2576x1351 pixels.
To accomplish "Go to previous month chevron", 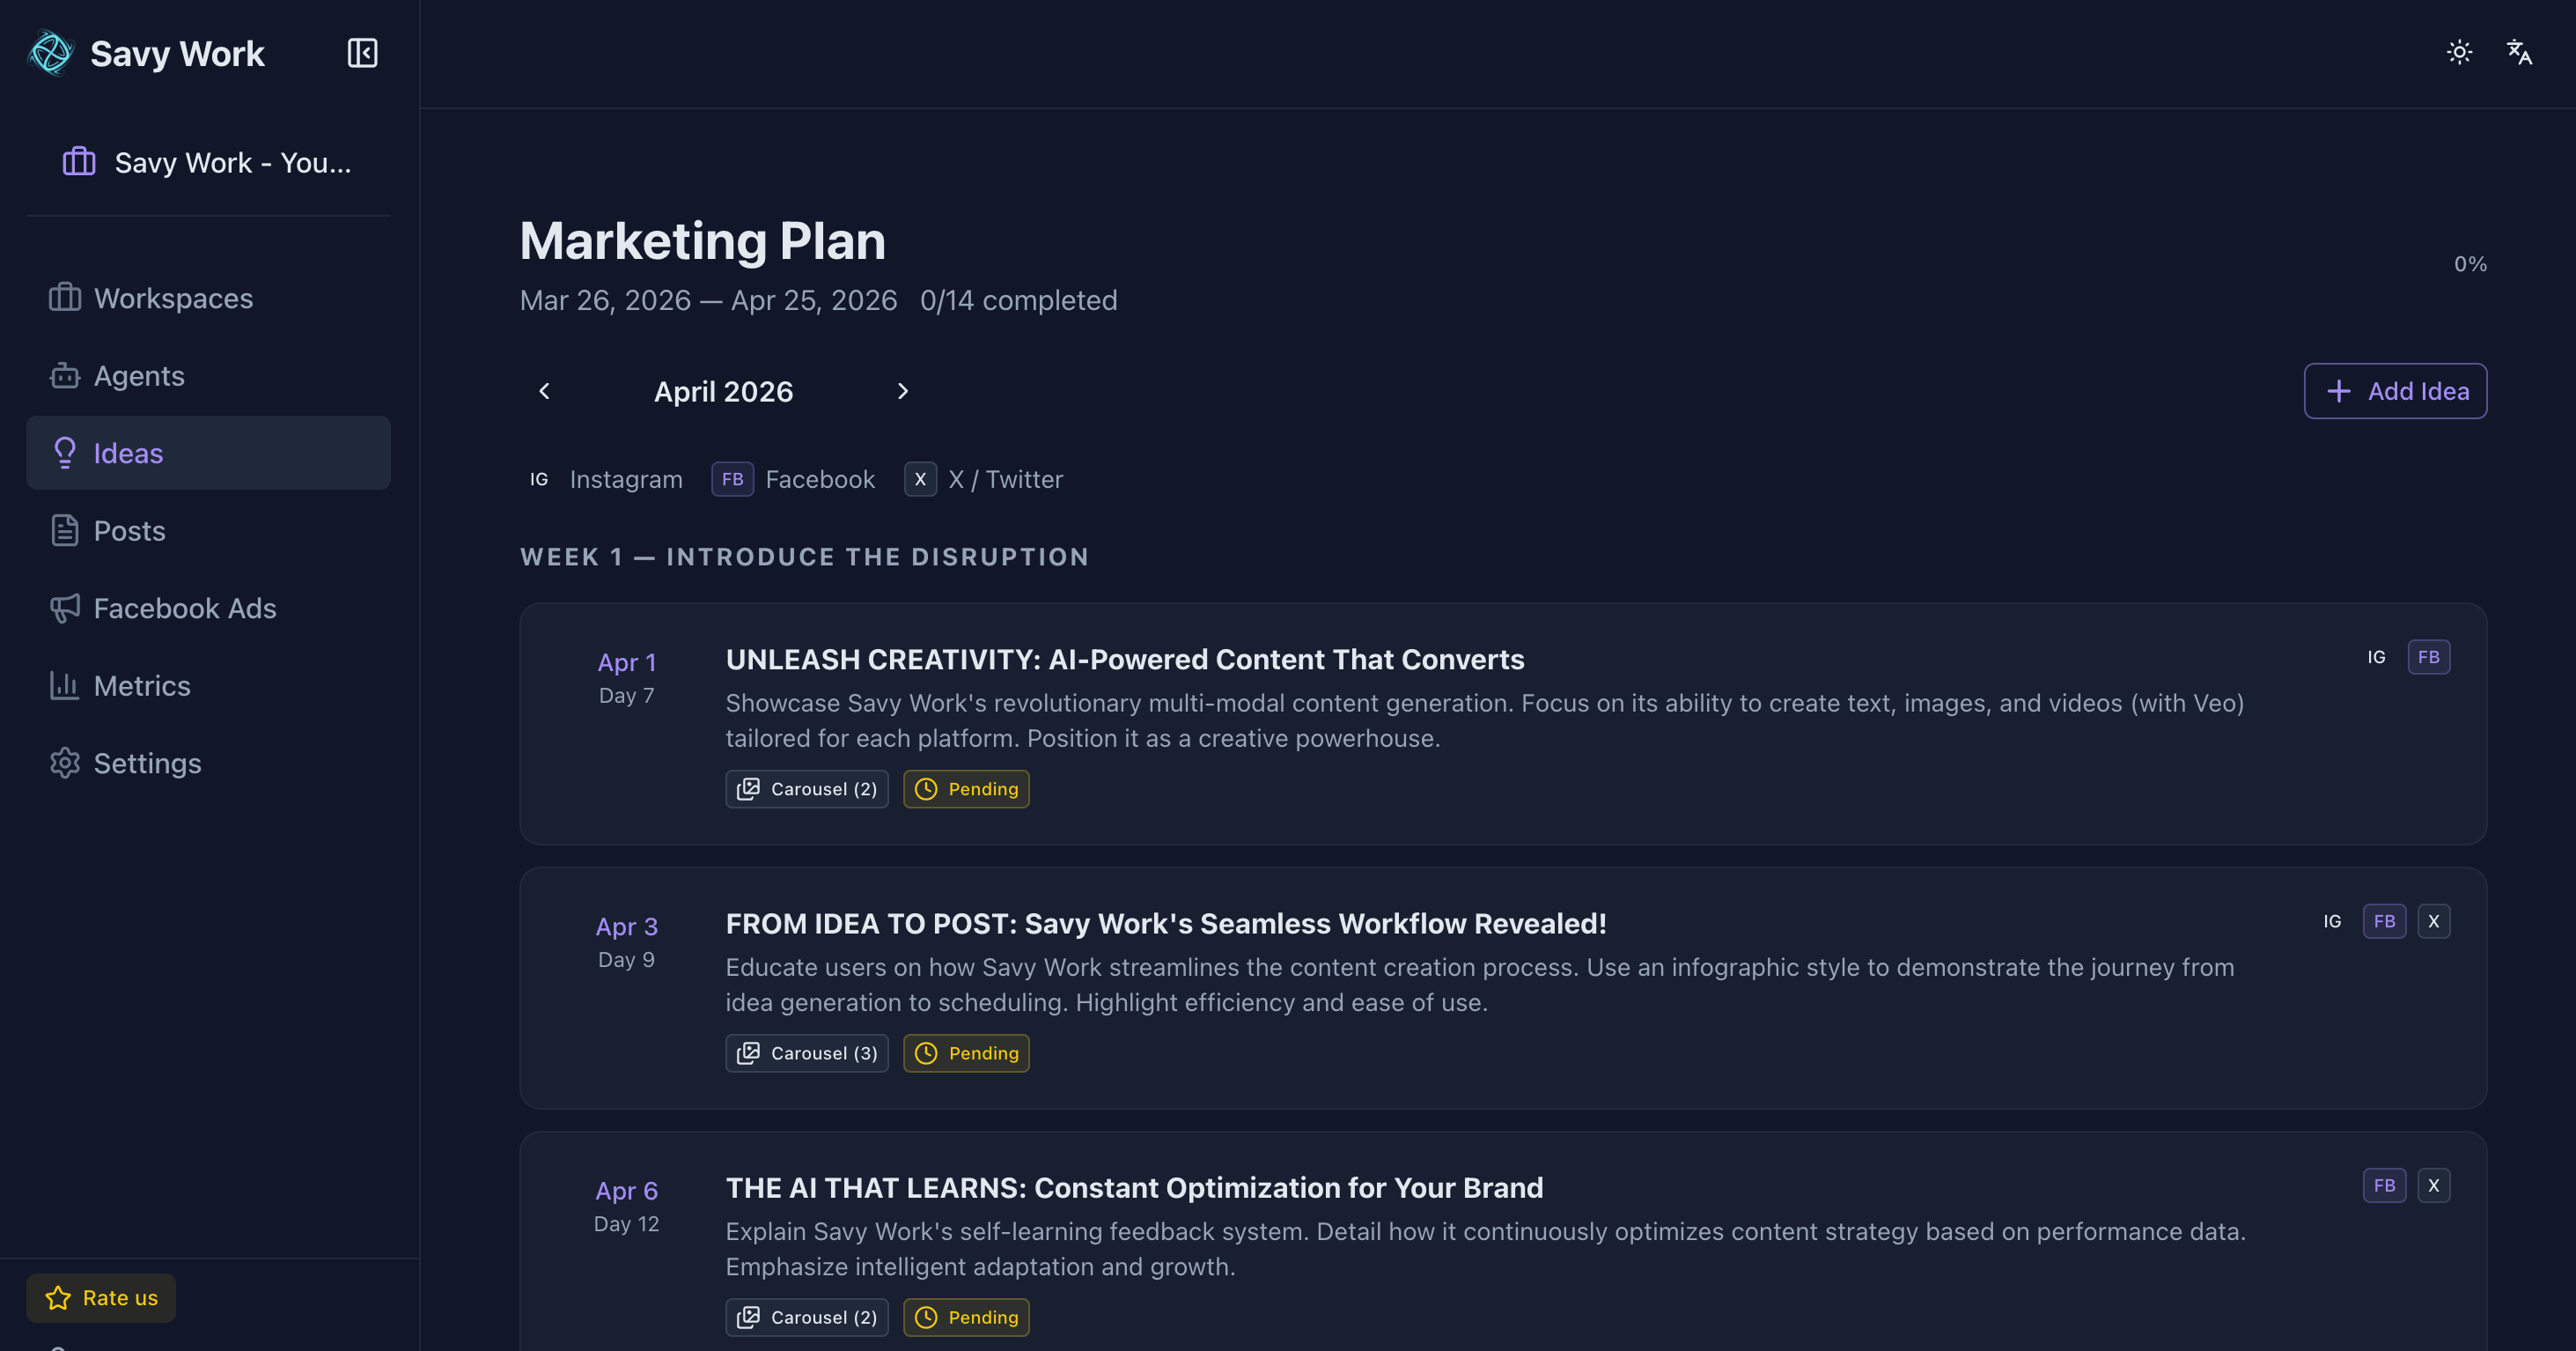I will pyautogui.click(x=544, y=391).
